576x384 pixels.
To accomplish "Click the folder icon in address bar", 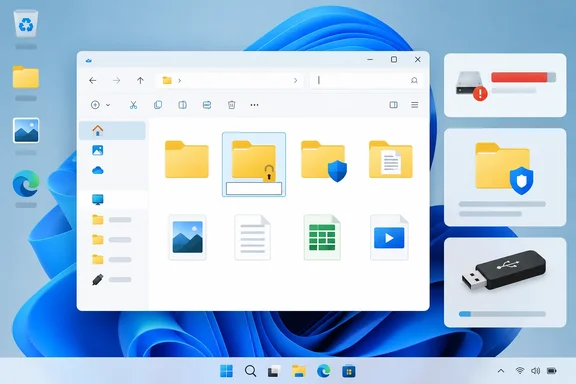I will (167, 80).
